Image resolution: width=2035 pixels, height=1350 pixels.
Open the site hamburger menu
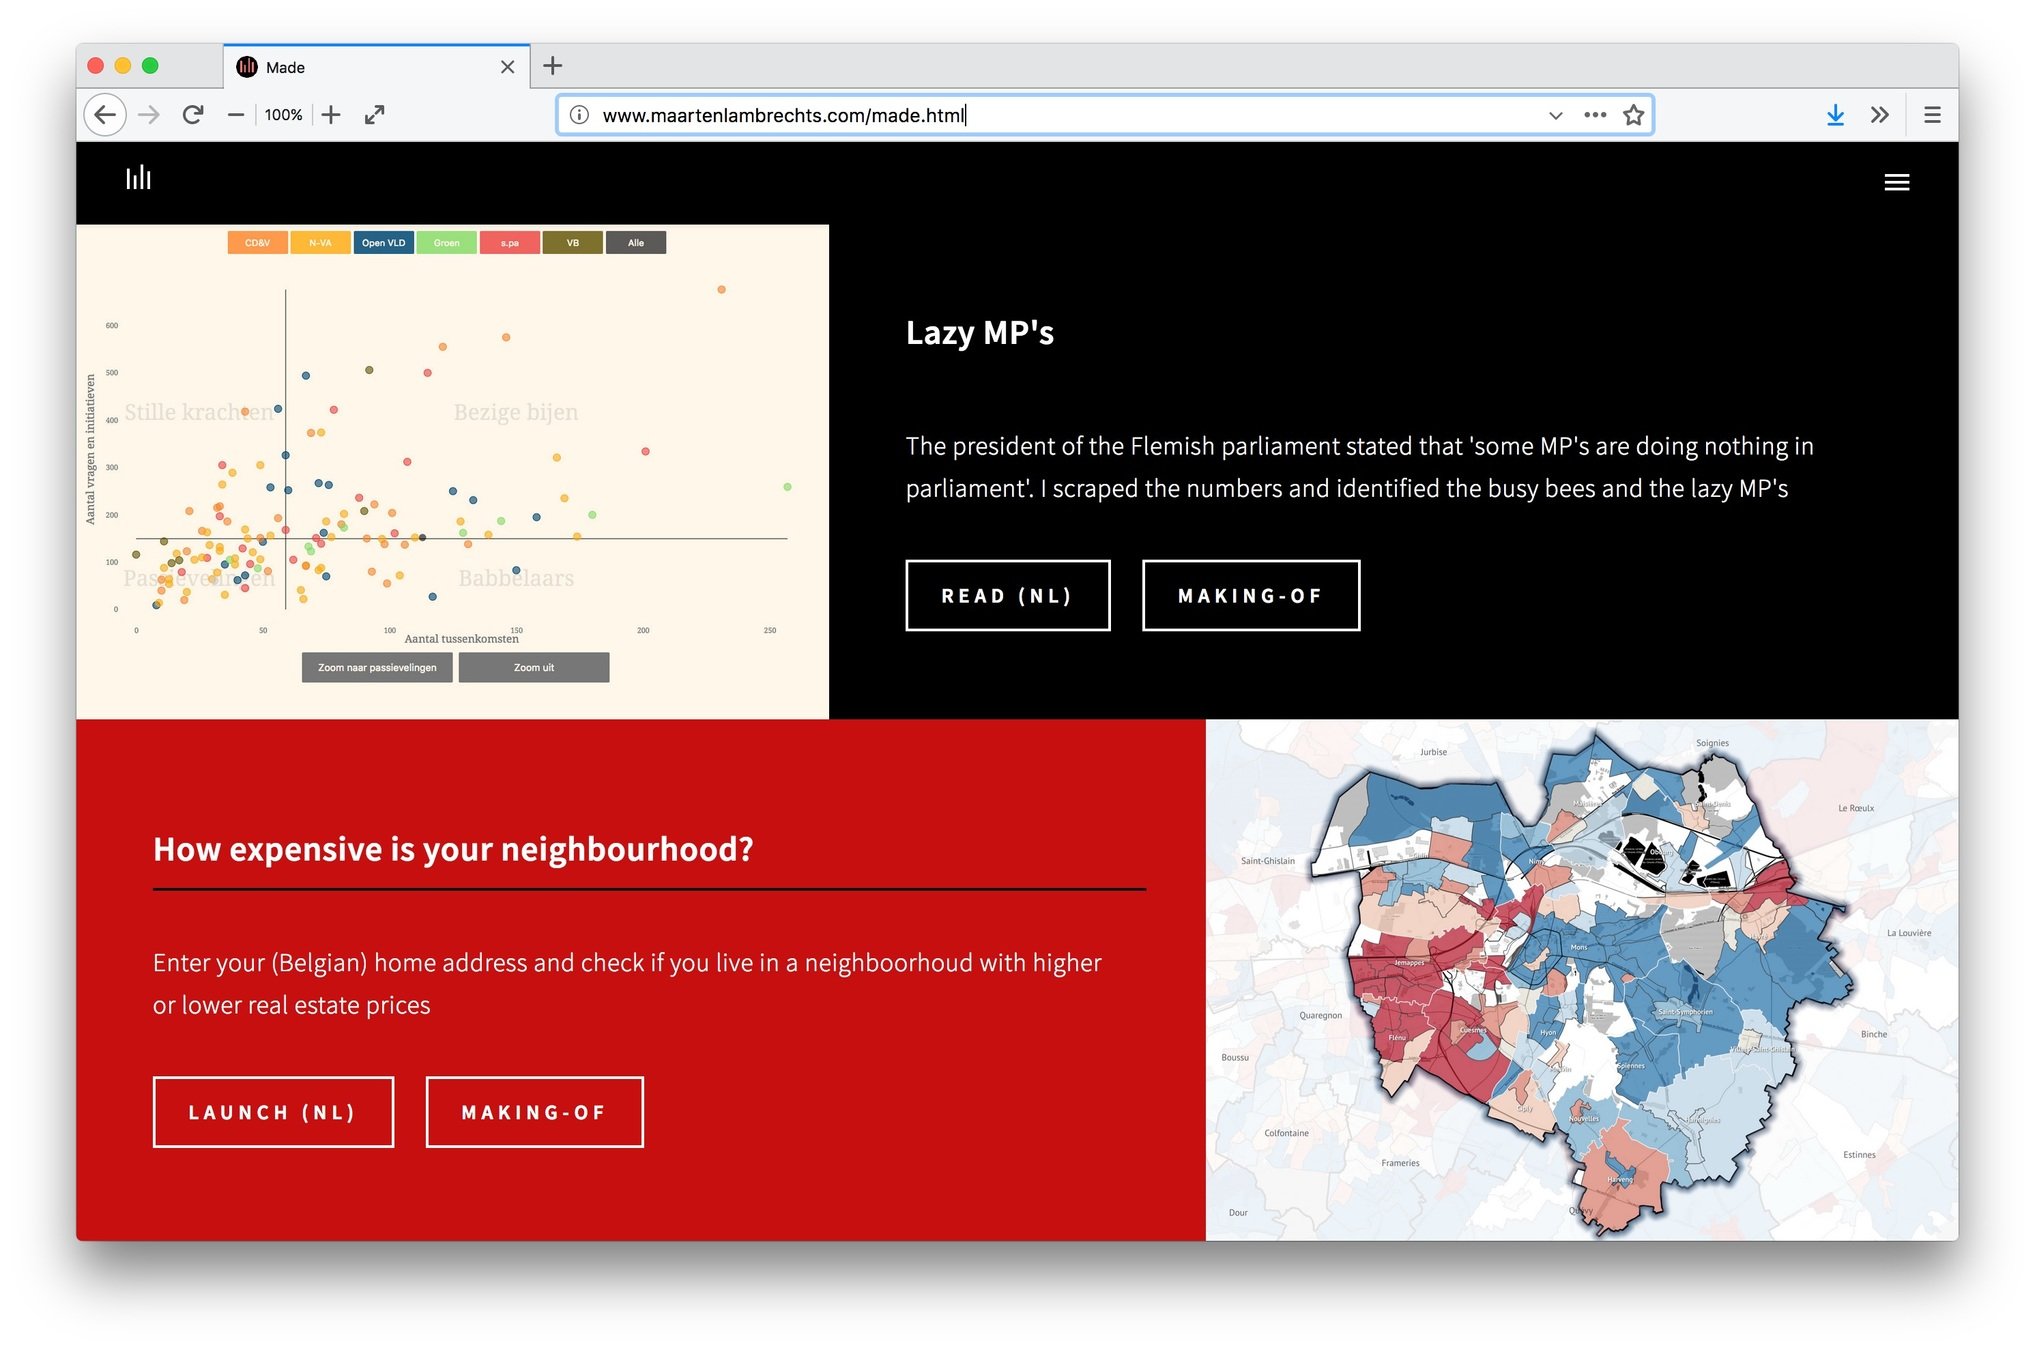tap(1896, 182)
